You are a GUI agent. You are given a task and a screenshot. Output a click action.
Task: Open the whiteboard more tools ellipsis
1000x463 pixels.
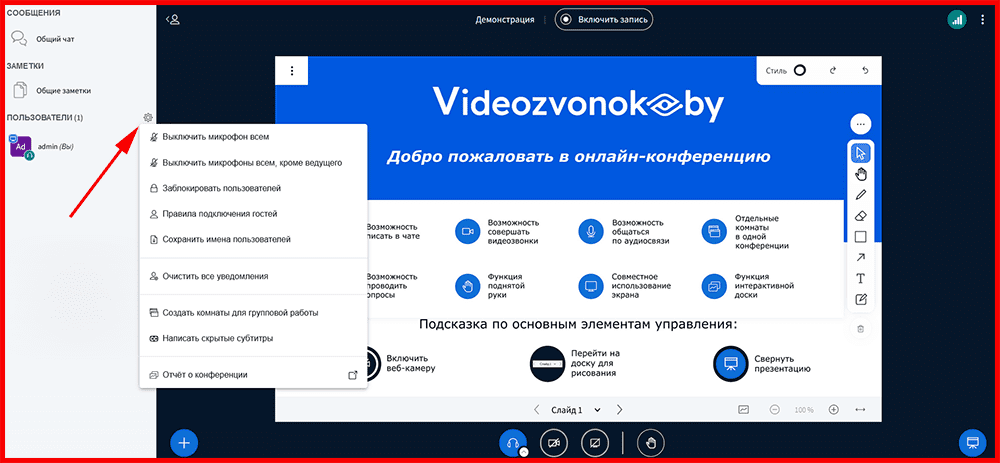[x=860, y=124]
